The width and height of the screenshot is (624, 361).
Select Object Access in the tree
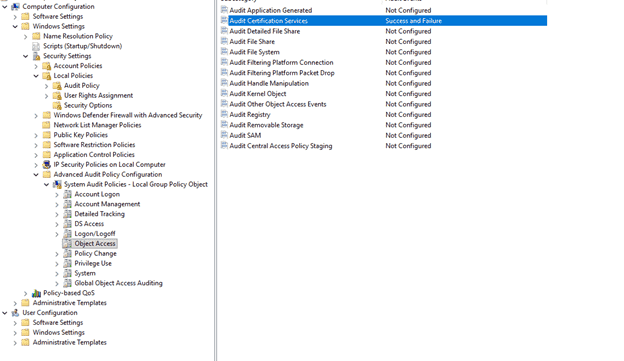coord(95,244)
